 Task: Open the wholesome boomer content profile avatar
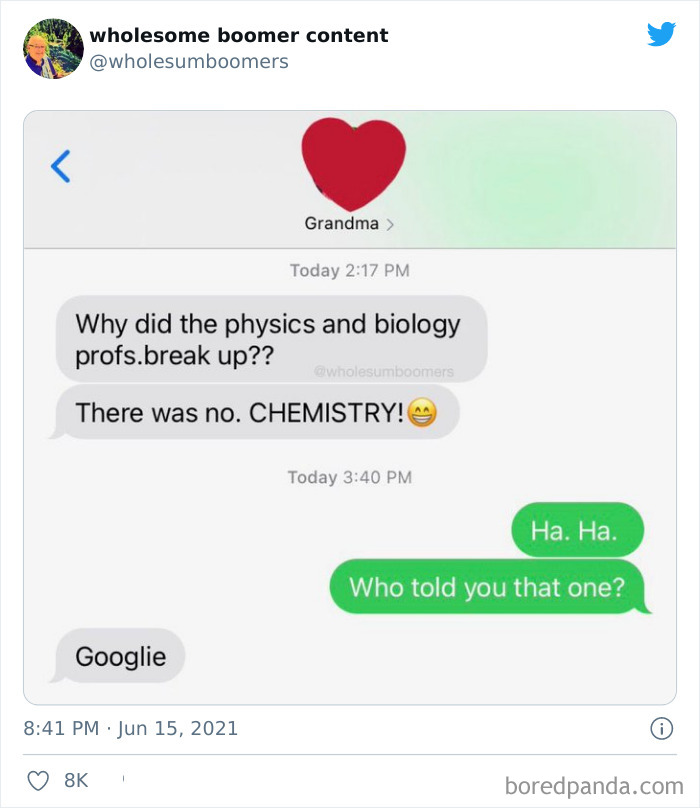(52, 43)
